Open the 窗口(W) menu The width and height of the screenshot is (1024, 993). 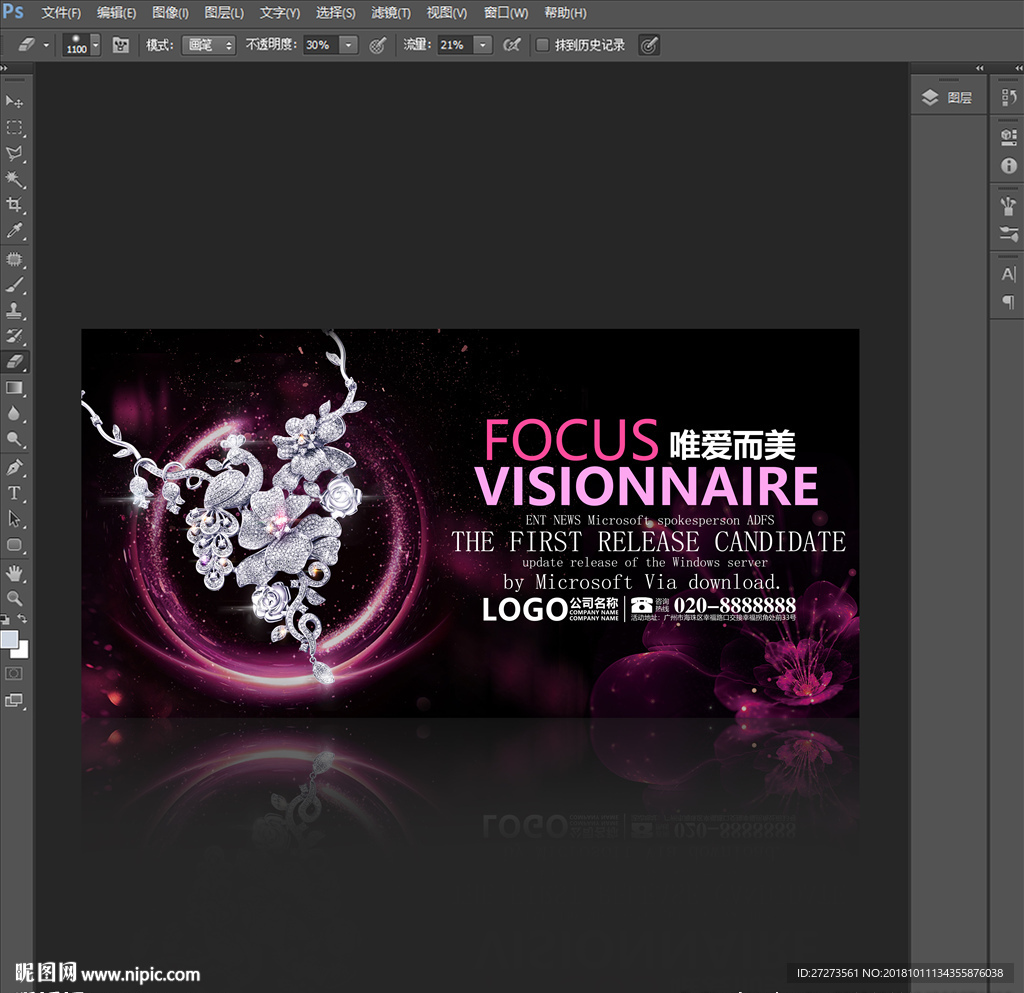point(506,13)
